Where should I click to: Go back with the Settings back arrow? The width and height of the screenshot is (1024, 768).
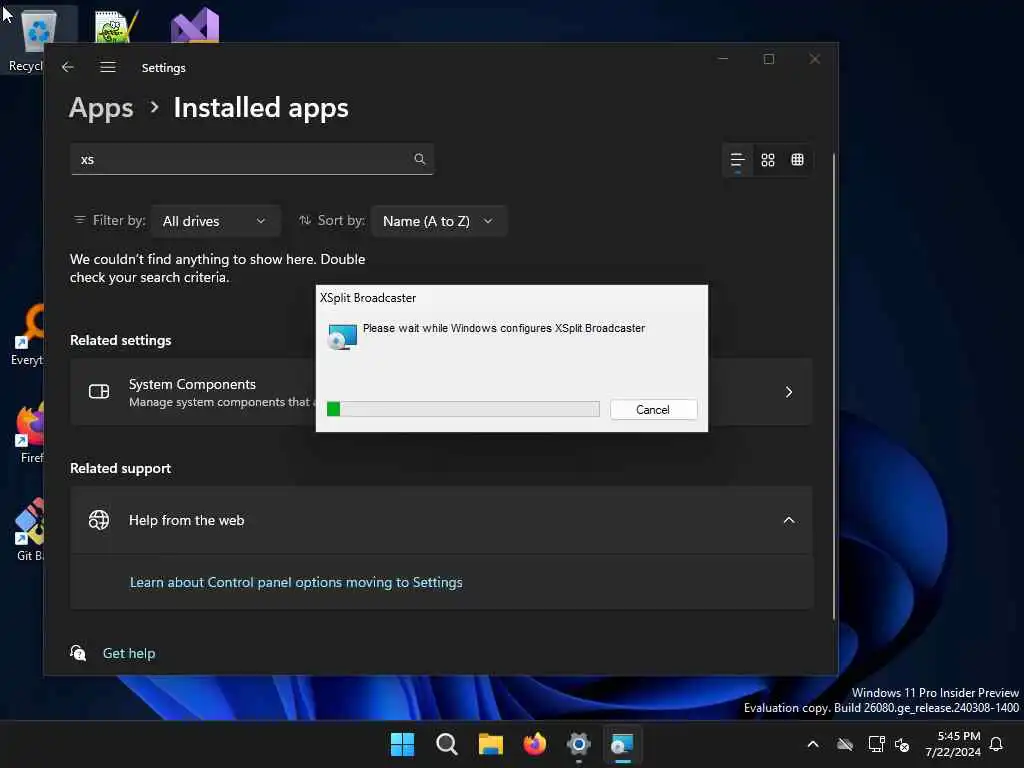click(68, 67)
